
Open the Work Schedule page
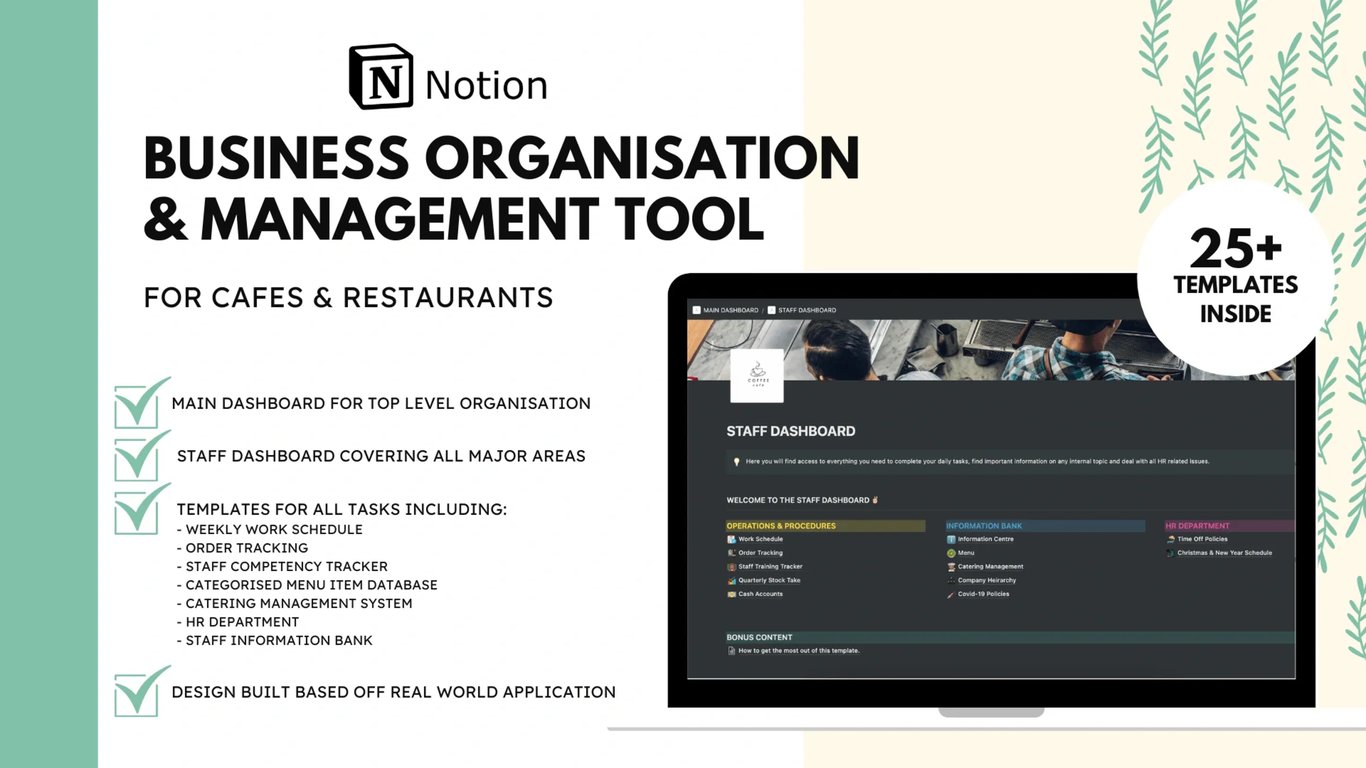[x=761, y=539]
